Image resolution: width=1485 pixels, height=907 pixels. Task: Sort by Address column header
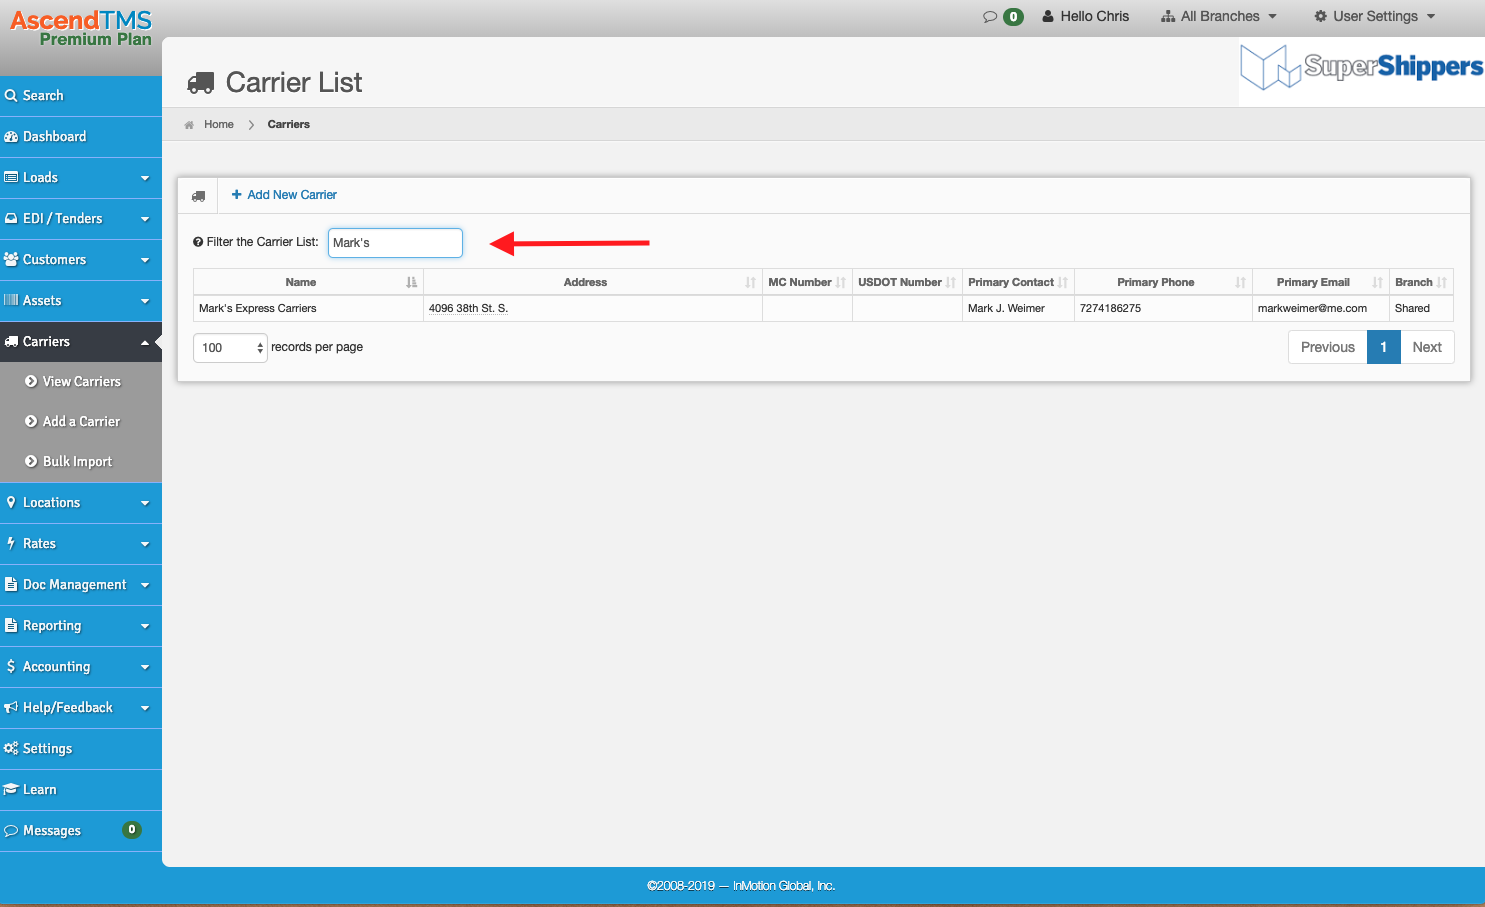593,282
